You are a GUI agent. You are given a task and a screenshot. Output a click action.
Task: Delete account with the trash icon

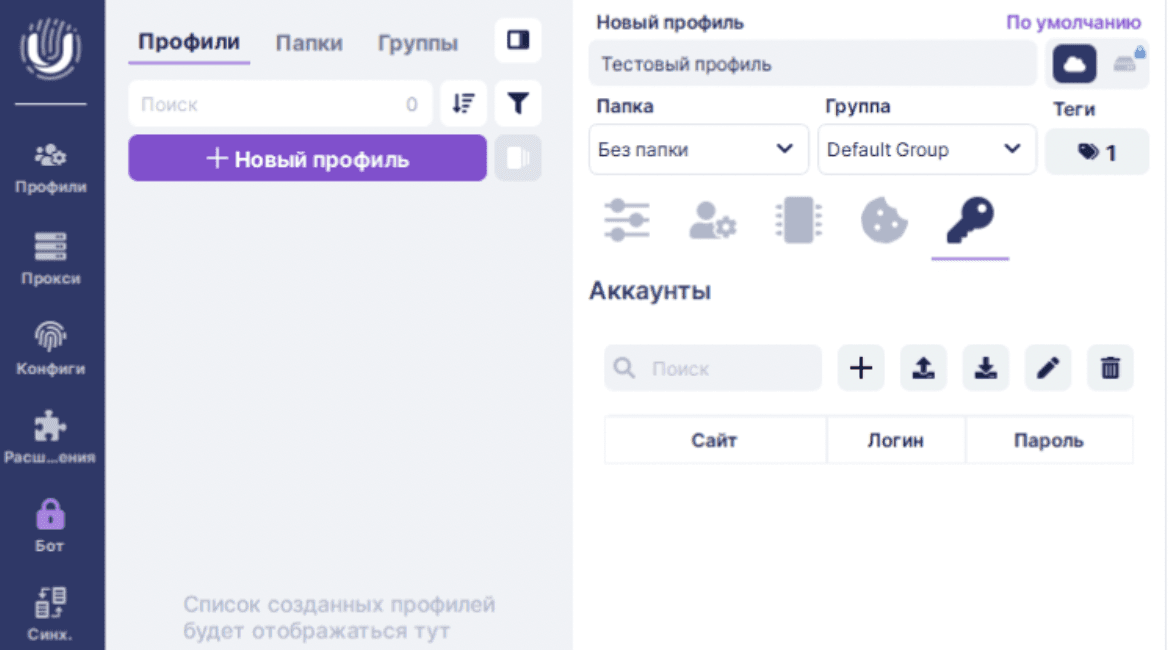coord(1110,368)
